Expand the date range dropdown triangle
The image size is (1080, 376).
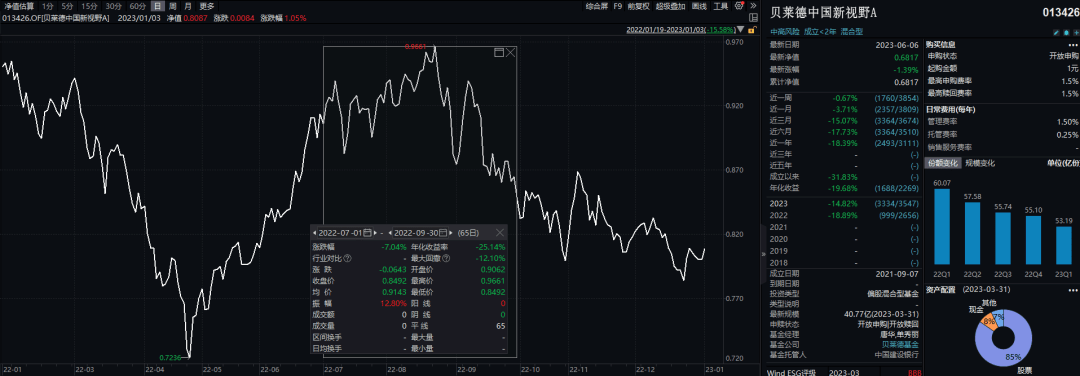(x=740, y=30)
